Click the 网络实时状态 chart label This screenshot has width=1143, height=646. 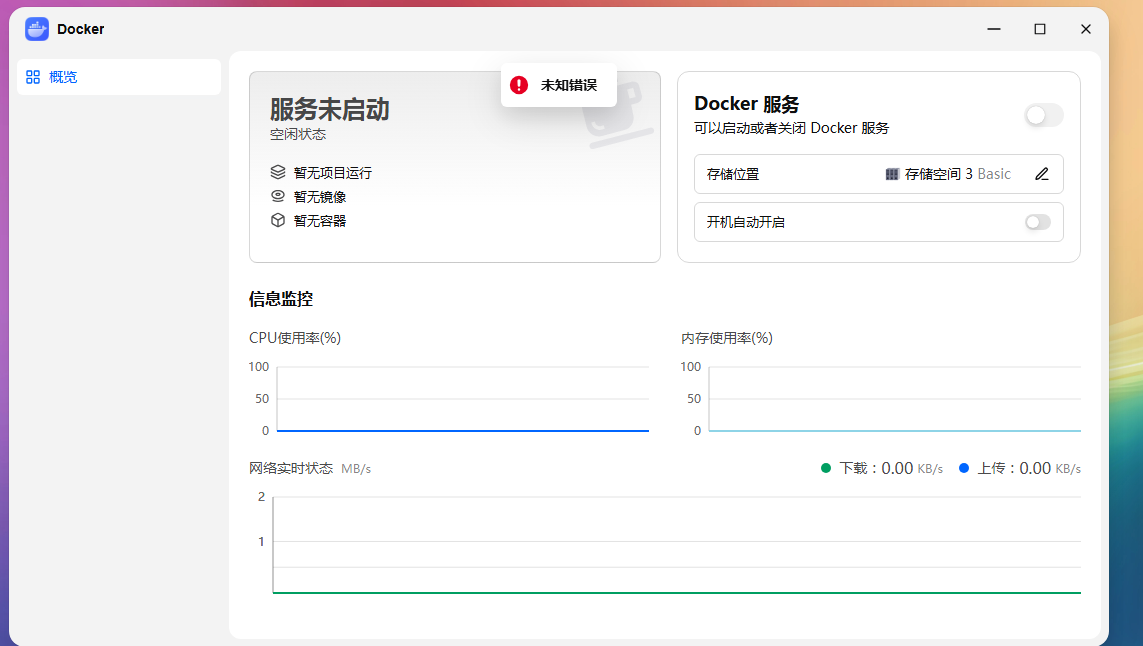pyautogui.click(x=291, y=468)
